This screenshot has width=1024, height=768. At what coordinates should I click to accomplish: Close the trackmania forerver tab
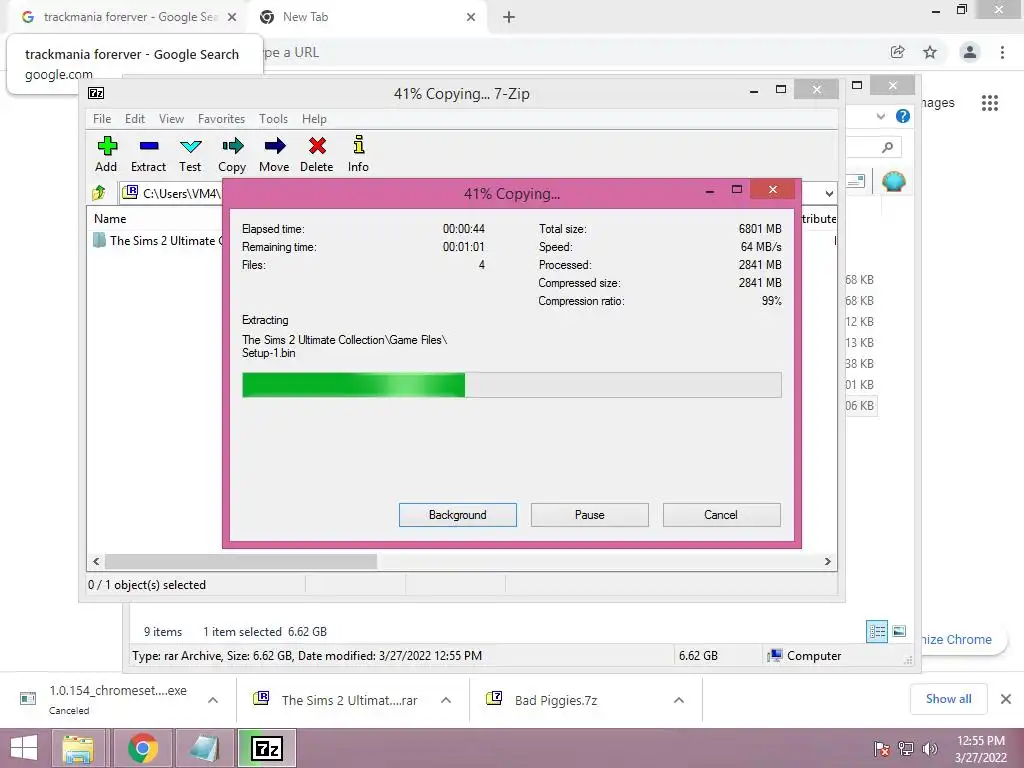[x=232, y=18]
